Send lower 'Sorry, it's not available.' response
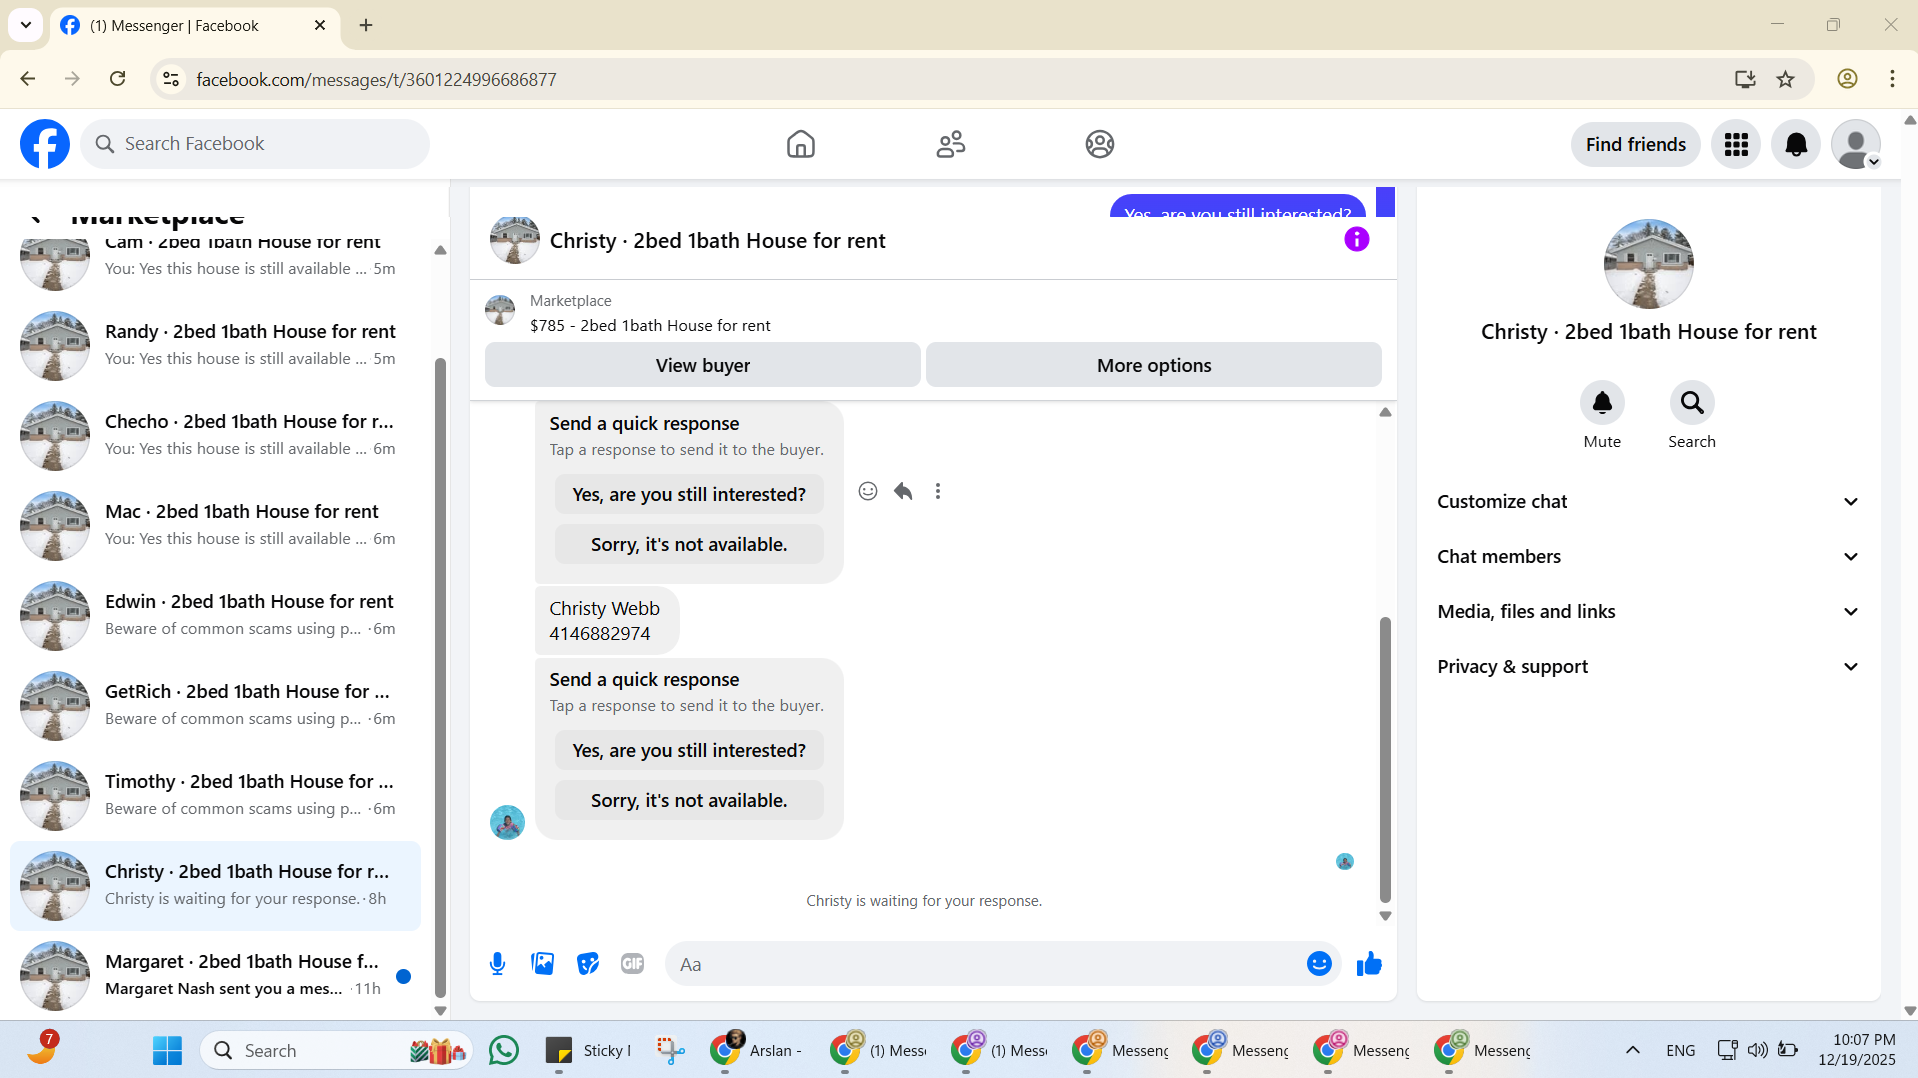The width and height of the screenshot is (1918, 1078). [689, 800]
